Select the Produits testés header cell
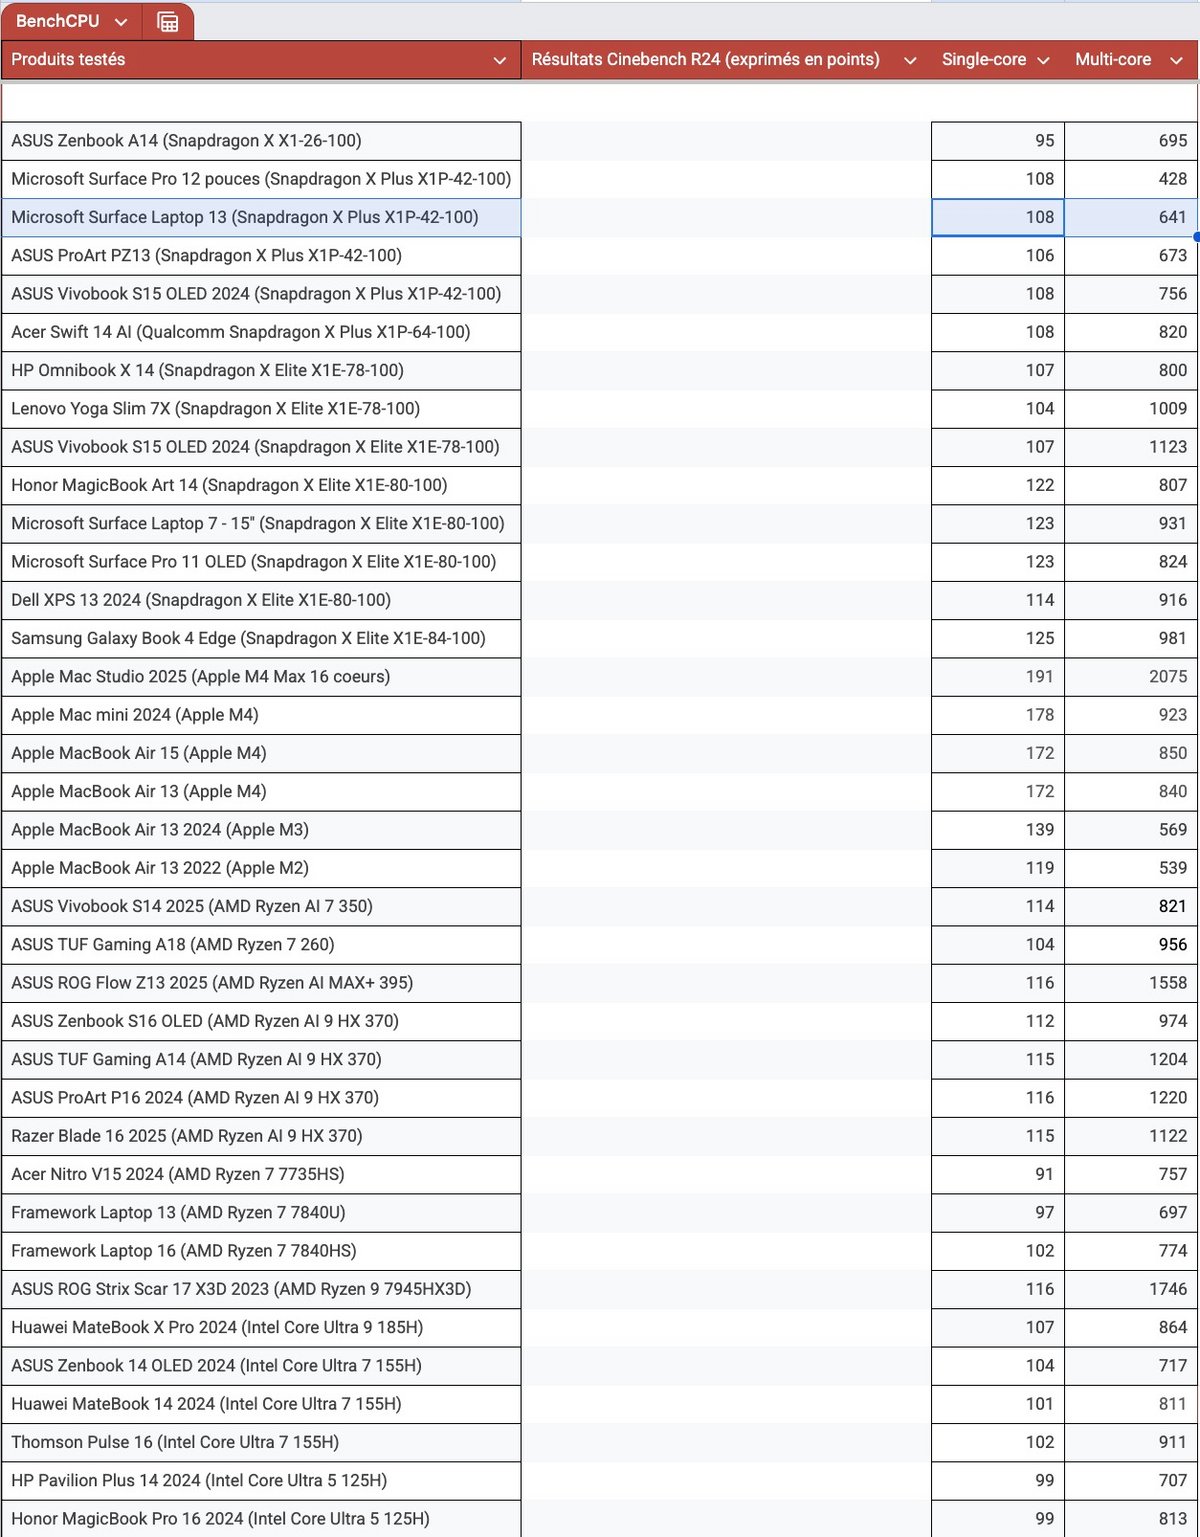Image resolution: width=1200 pixels, height=1537 pixels. (261, 60)
